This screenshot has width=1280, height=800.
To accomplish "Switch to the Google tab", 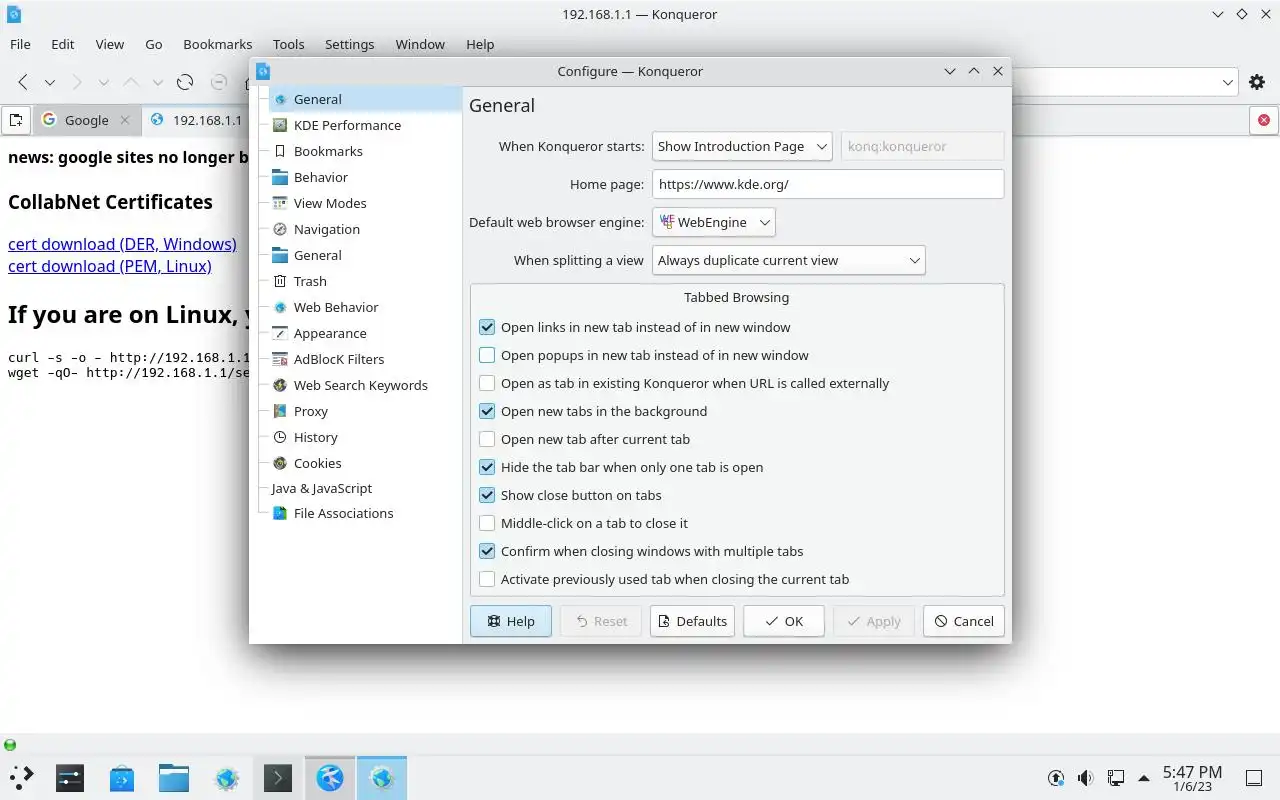I will (87, 120).
